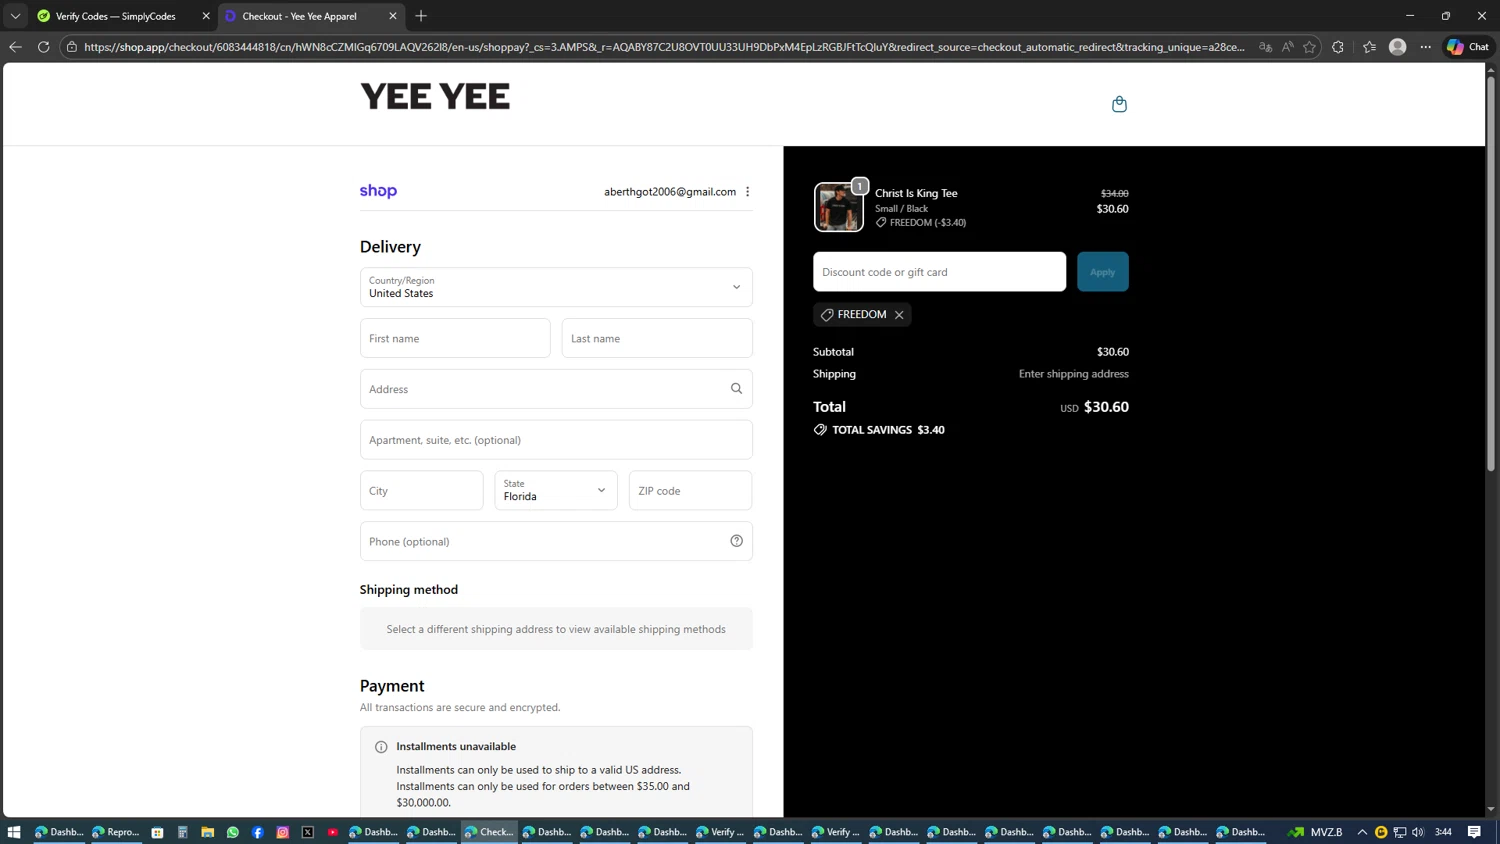This screenshot has height=844, width=1500.
Task: Click the read aloud icon in address bar
Action: point(1287,47)
